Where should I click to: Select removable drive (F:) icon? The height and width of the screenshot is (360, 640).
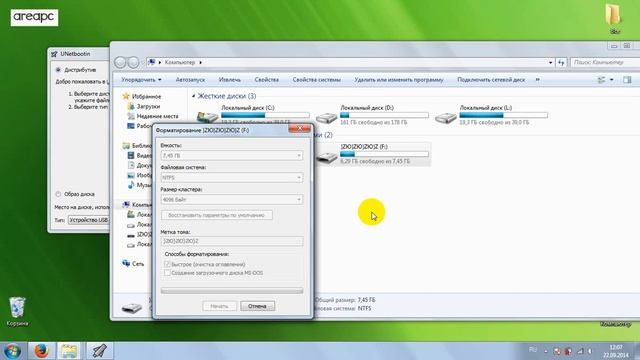[327, 157]
